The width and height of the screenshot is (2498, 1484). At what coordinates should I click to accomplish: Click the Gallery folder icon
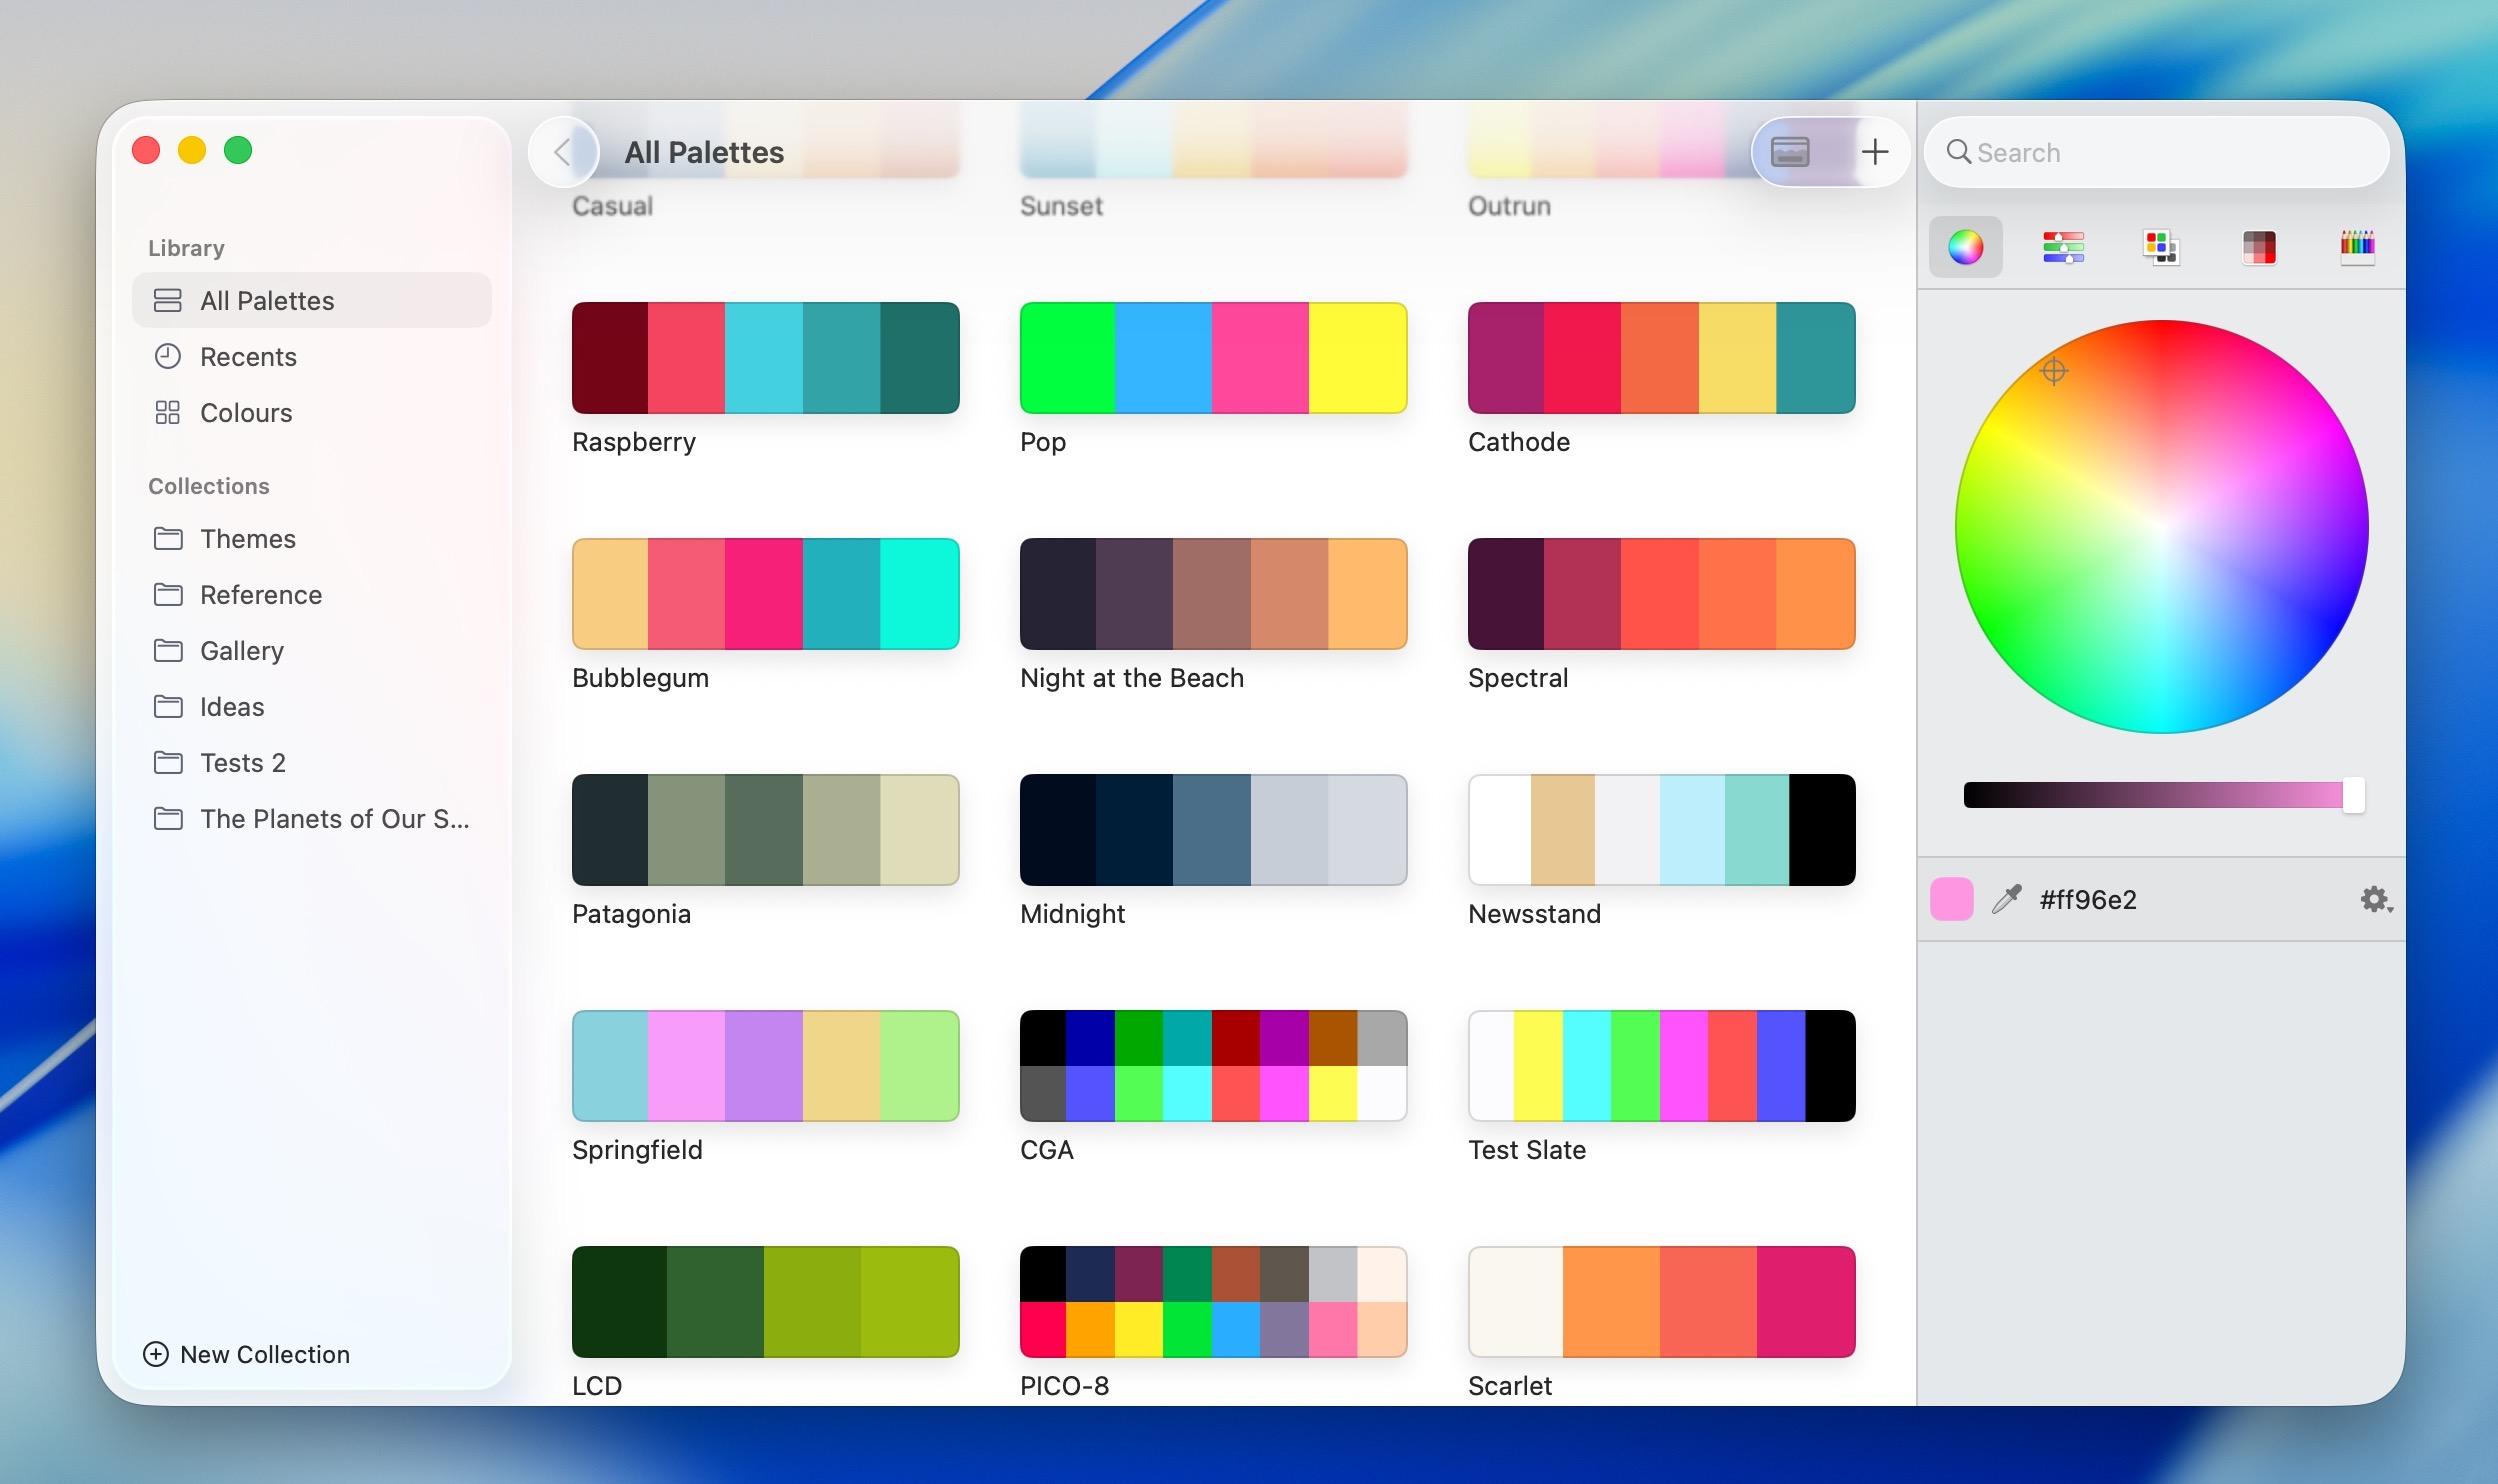(x=168, y=650)
